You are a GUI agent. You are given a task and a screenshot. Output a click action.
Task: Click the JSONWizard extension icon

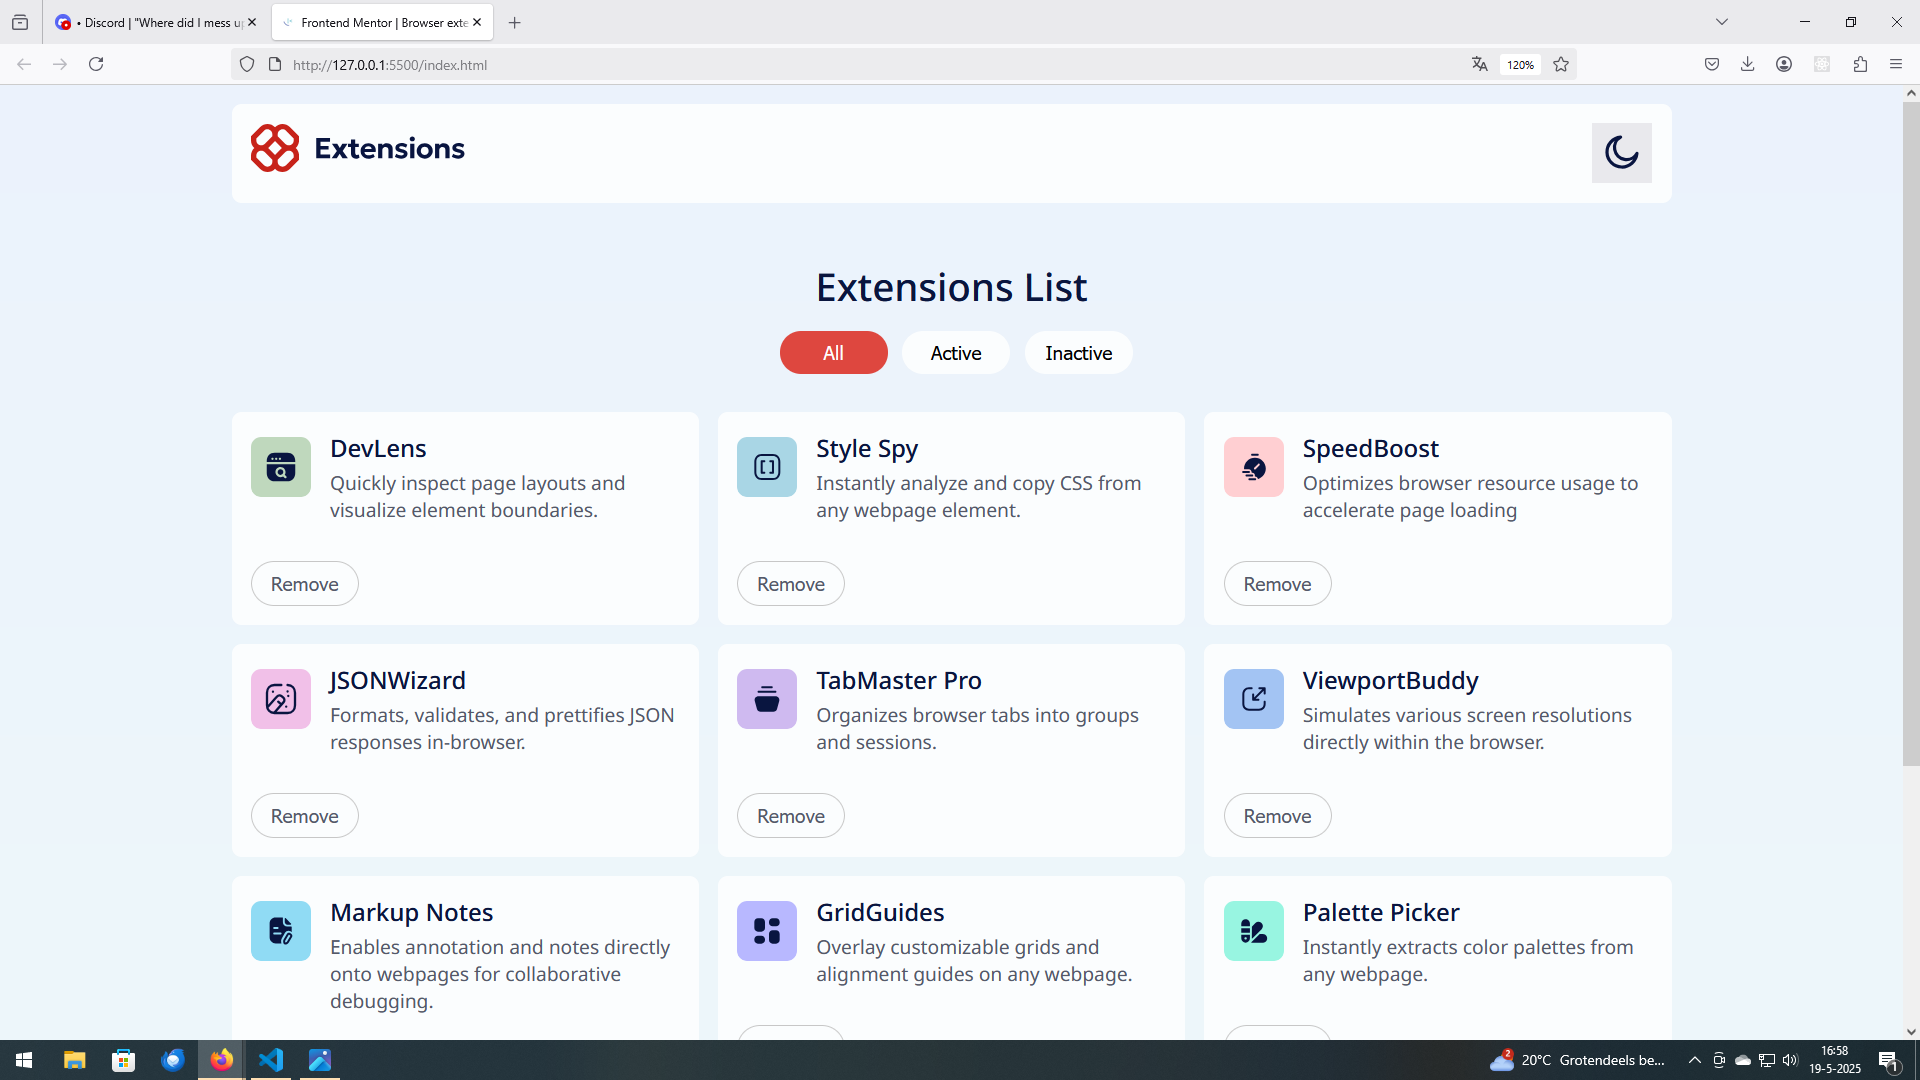[x=281, y=699]
